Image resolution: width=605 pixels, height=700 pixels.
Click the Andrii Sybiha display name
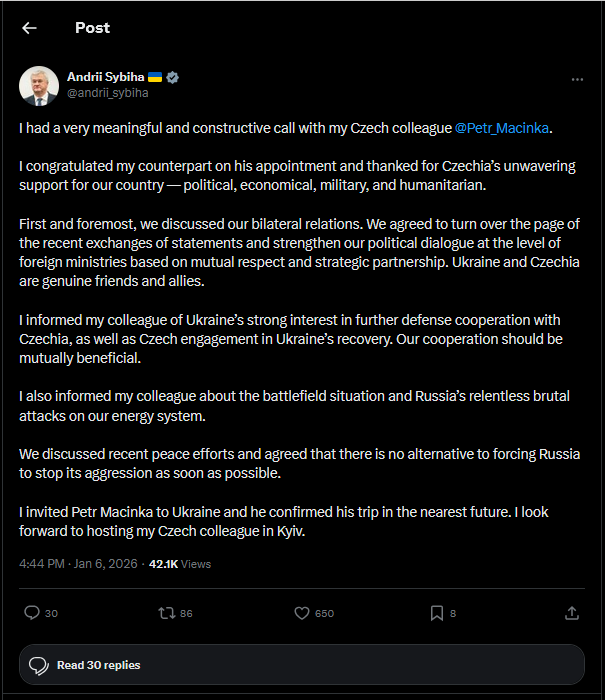[104, 77]
